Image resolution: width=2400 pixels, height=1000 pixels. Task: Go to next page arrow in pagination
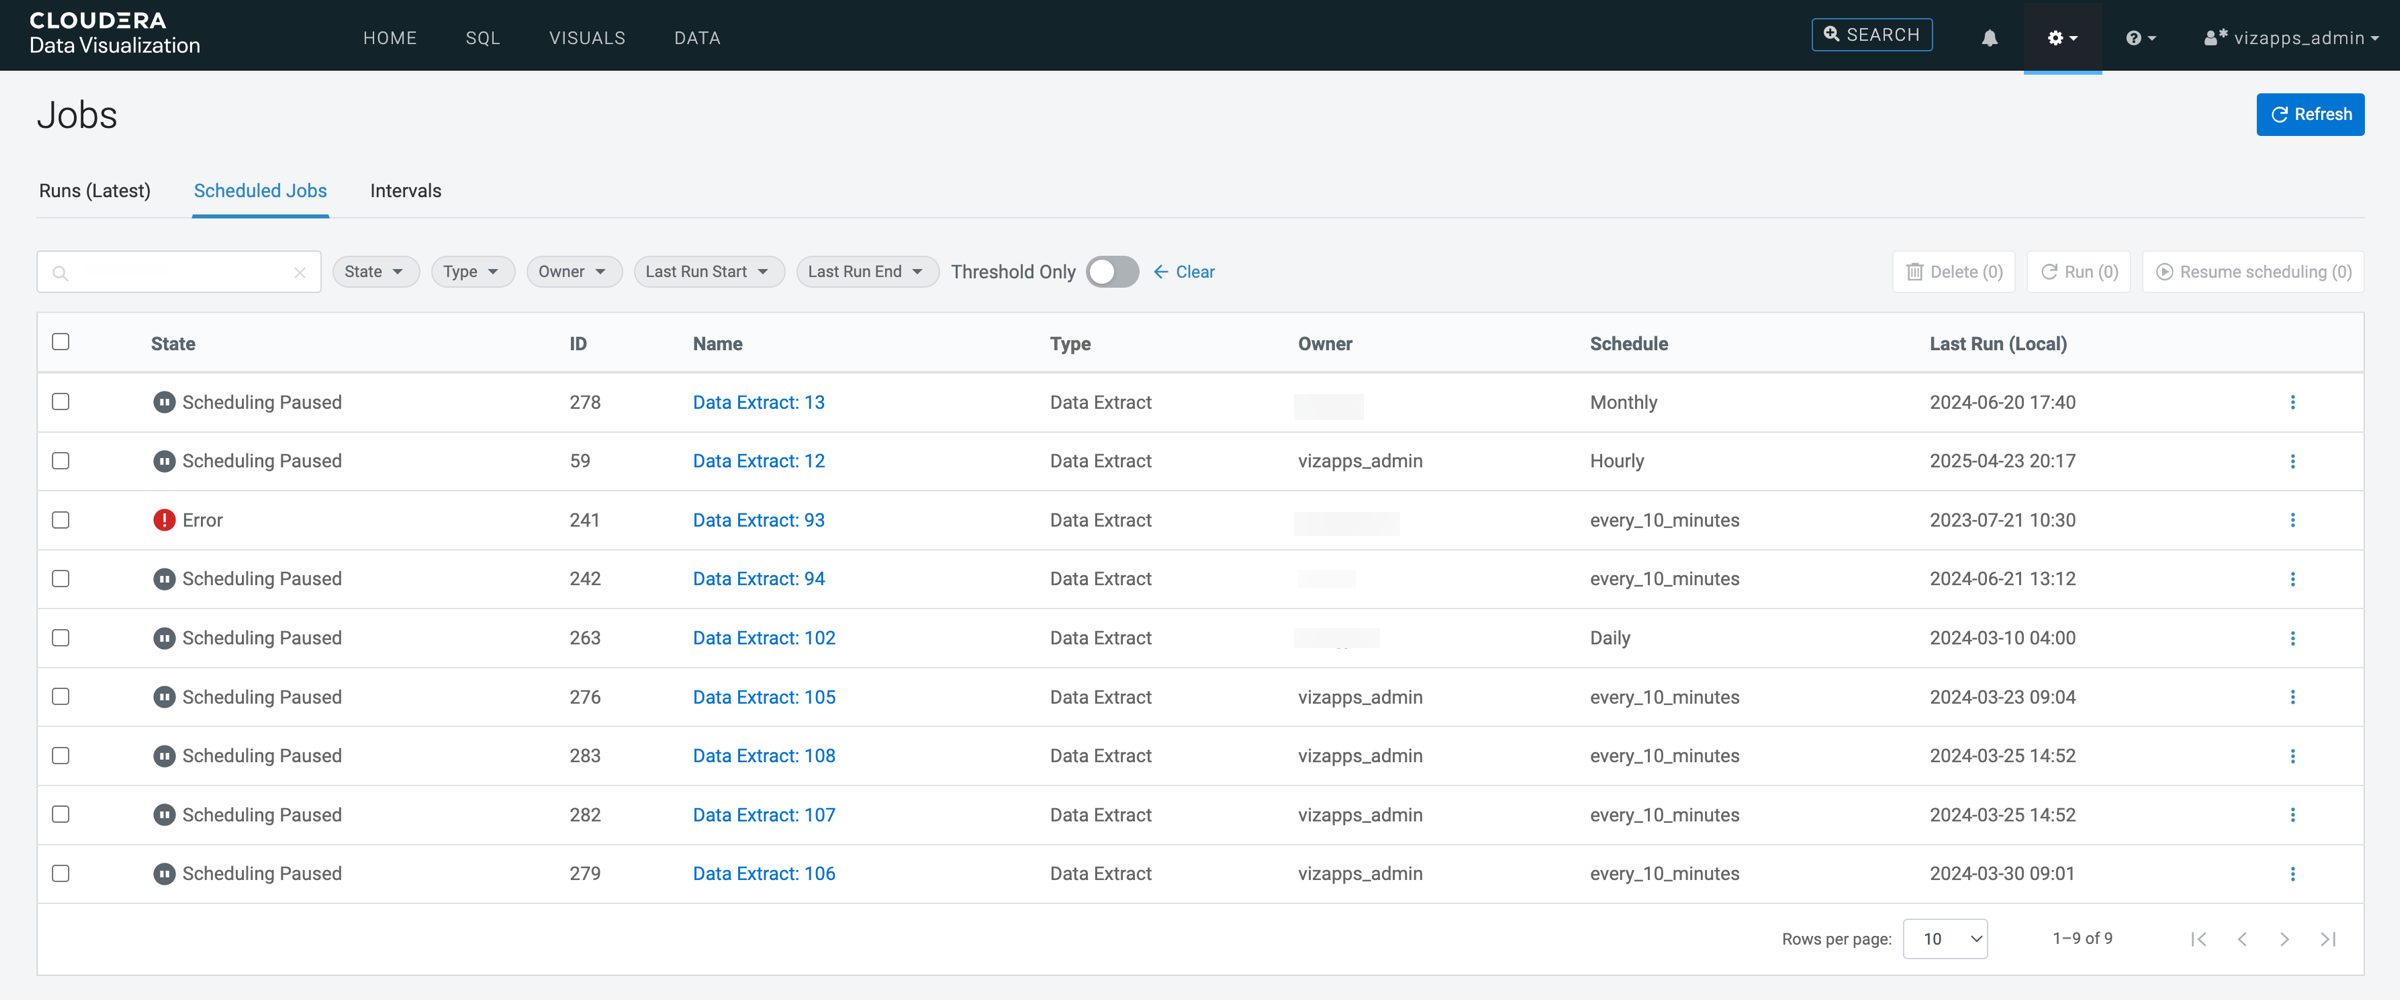[2285, 939]
